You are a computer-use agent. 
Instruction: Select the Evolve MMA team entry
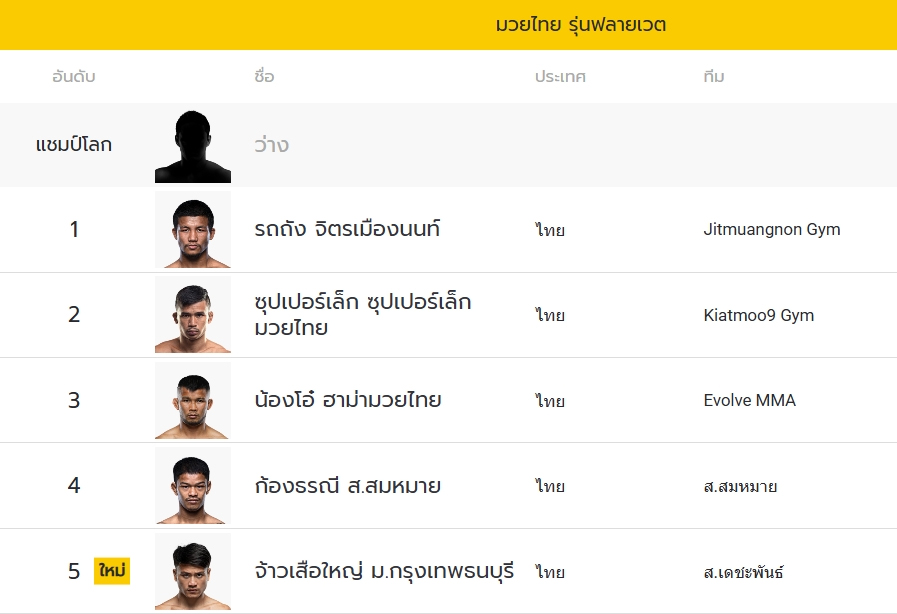click(x=749, y=401)
